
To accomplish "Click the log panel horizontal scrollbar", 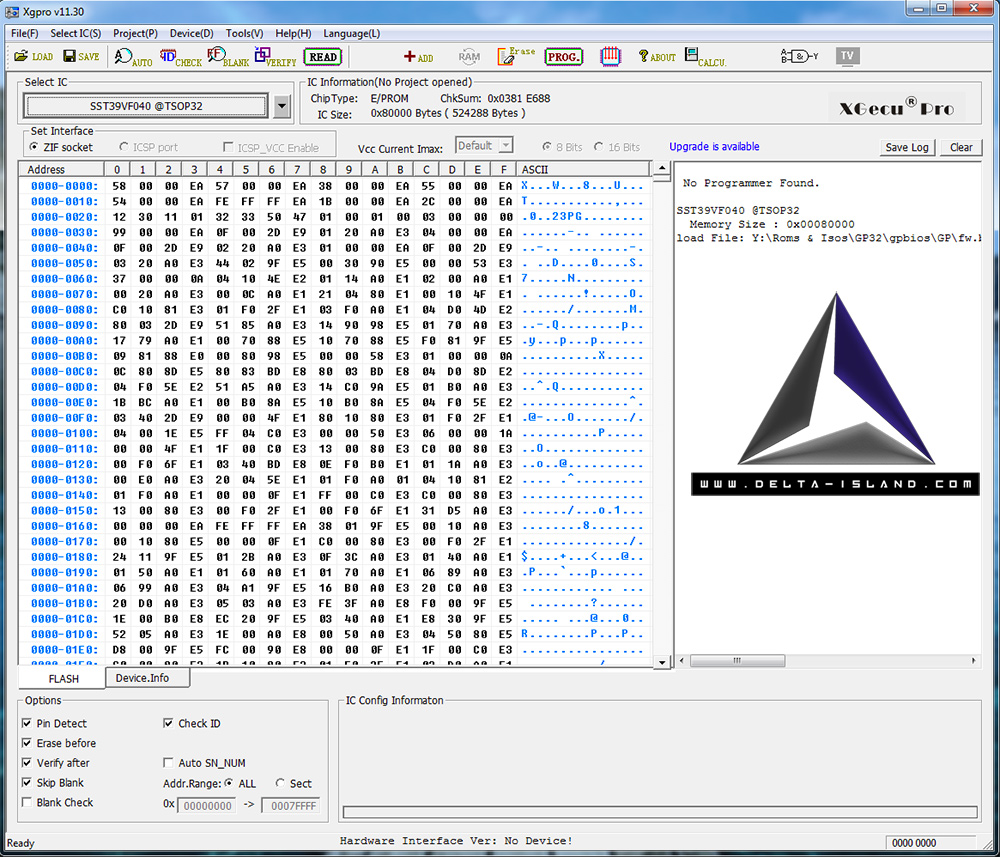I will [826, 662].
